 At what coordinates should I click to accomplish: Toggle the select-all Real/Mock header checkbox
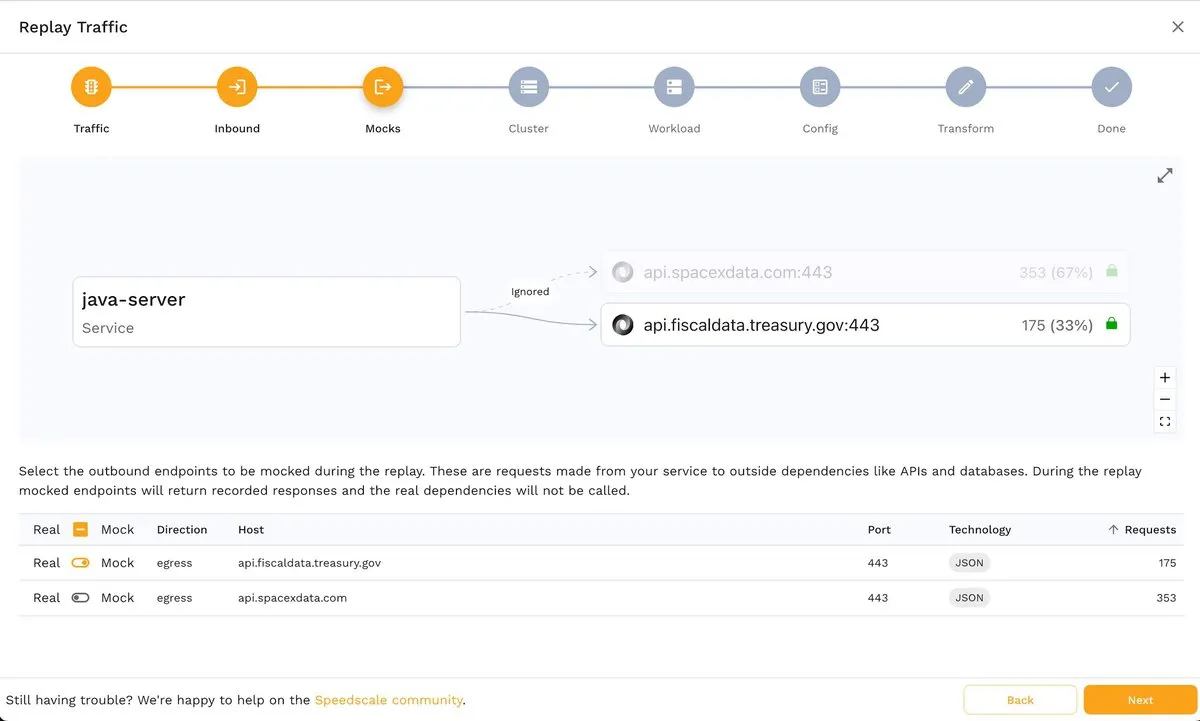(81, 530)
